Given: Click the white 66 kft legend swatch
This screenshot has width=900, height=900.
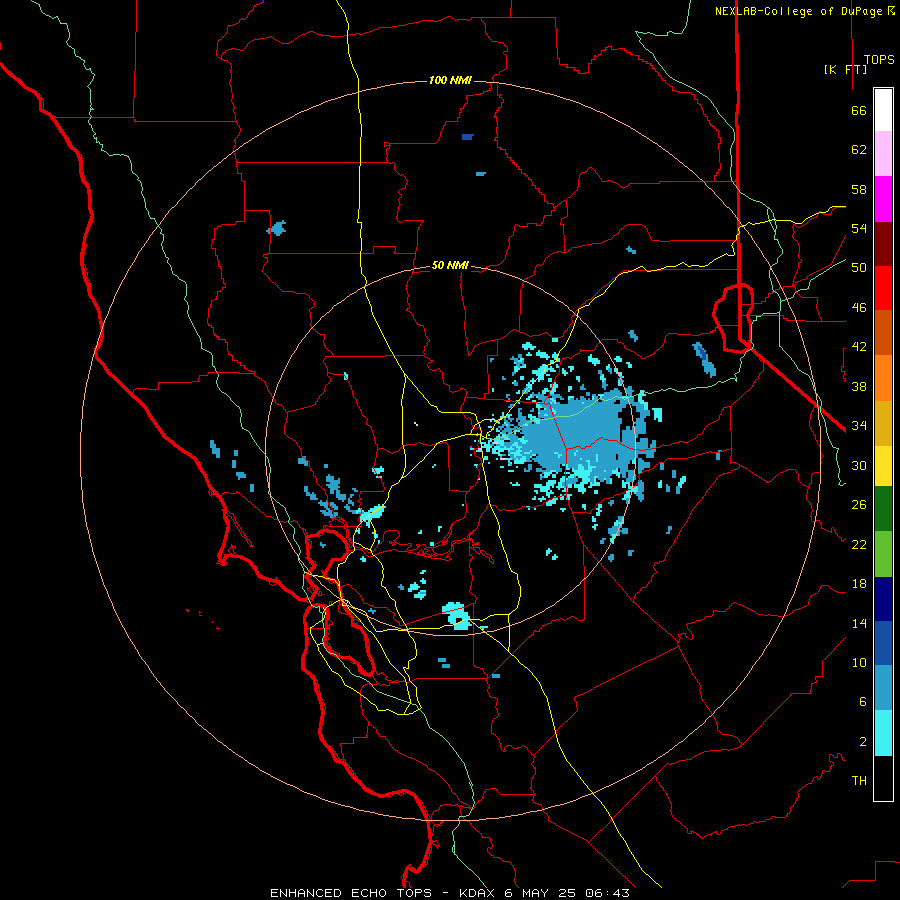Looking at the screenshot, I should [883, 110].
